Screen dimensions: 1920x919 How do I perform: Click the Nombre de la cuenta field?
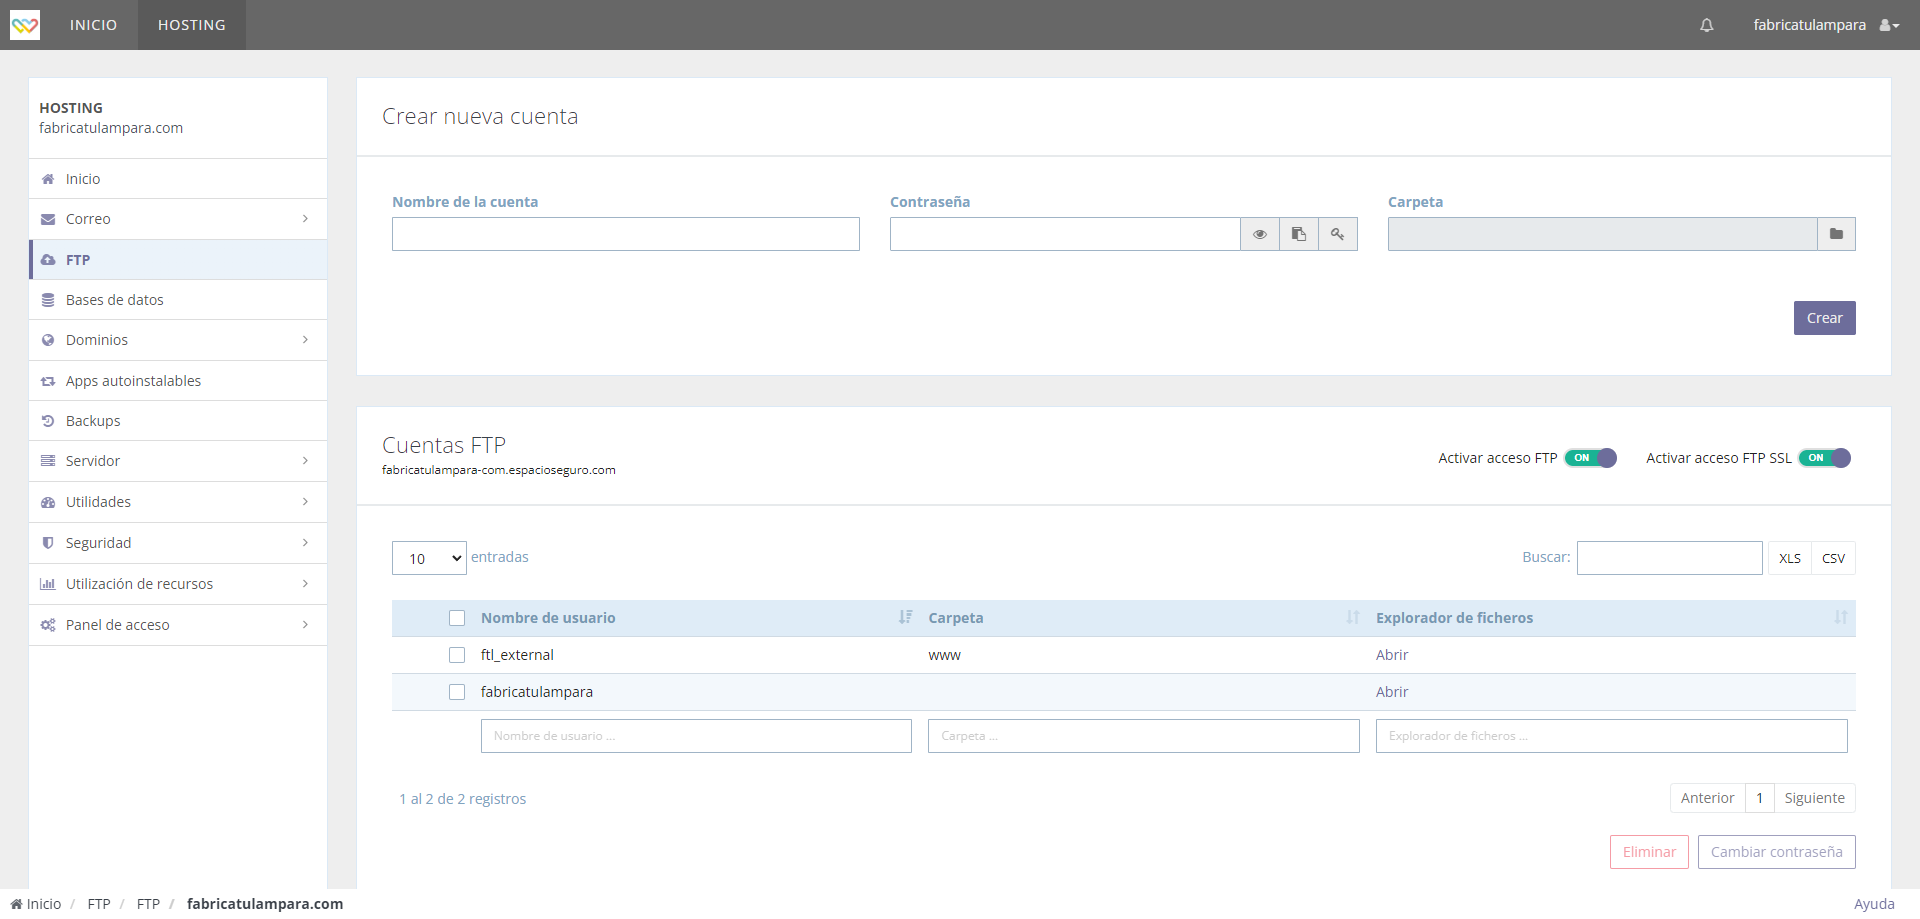pyautogui.click(x=625, y=234)
